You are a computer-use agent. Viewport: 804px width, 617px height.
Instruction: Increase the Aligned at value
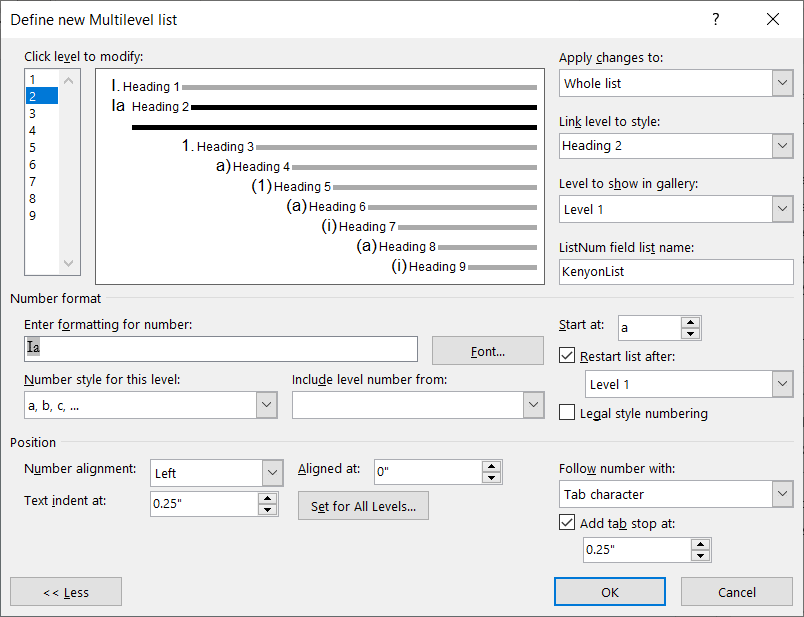tap(492, 466)
